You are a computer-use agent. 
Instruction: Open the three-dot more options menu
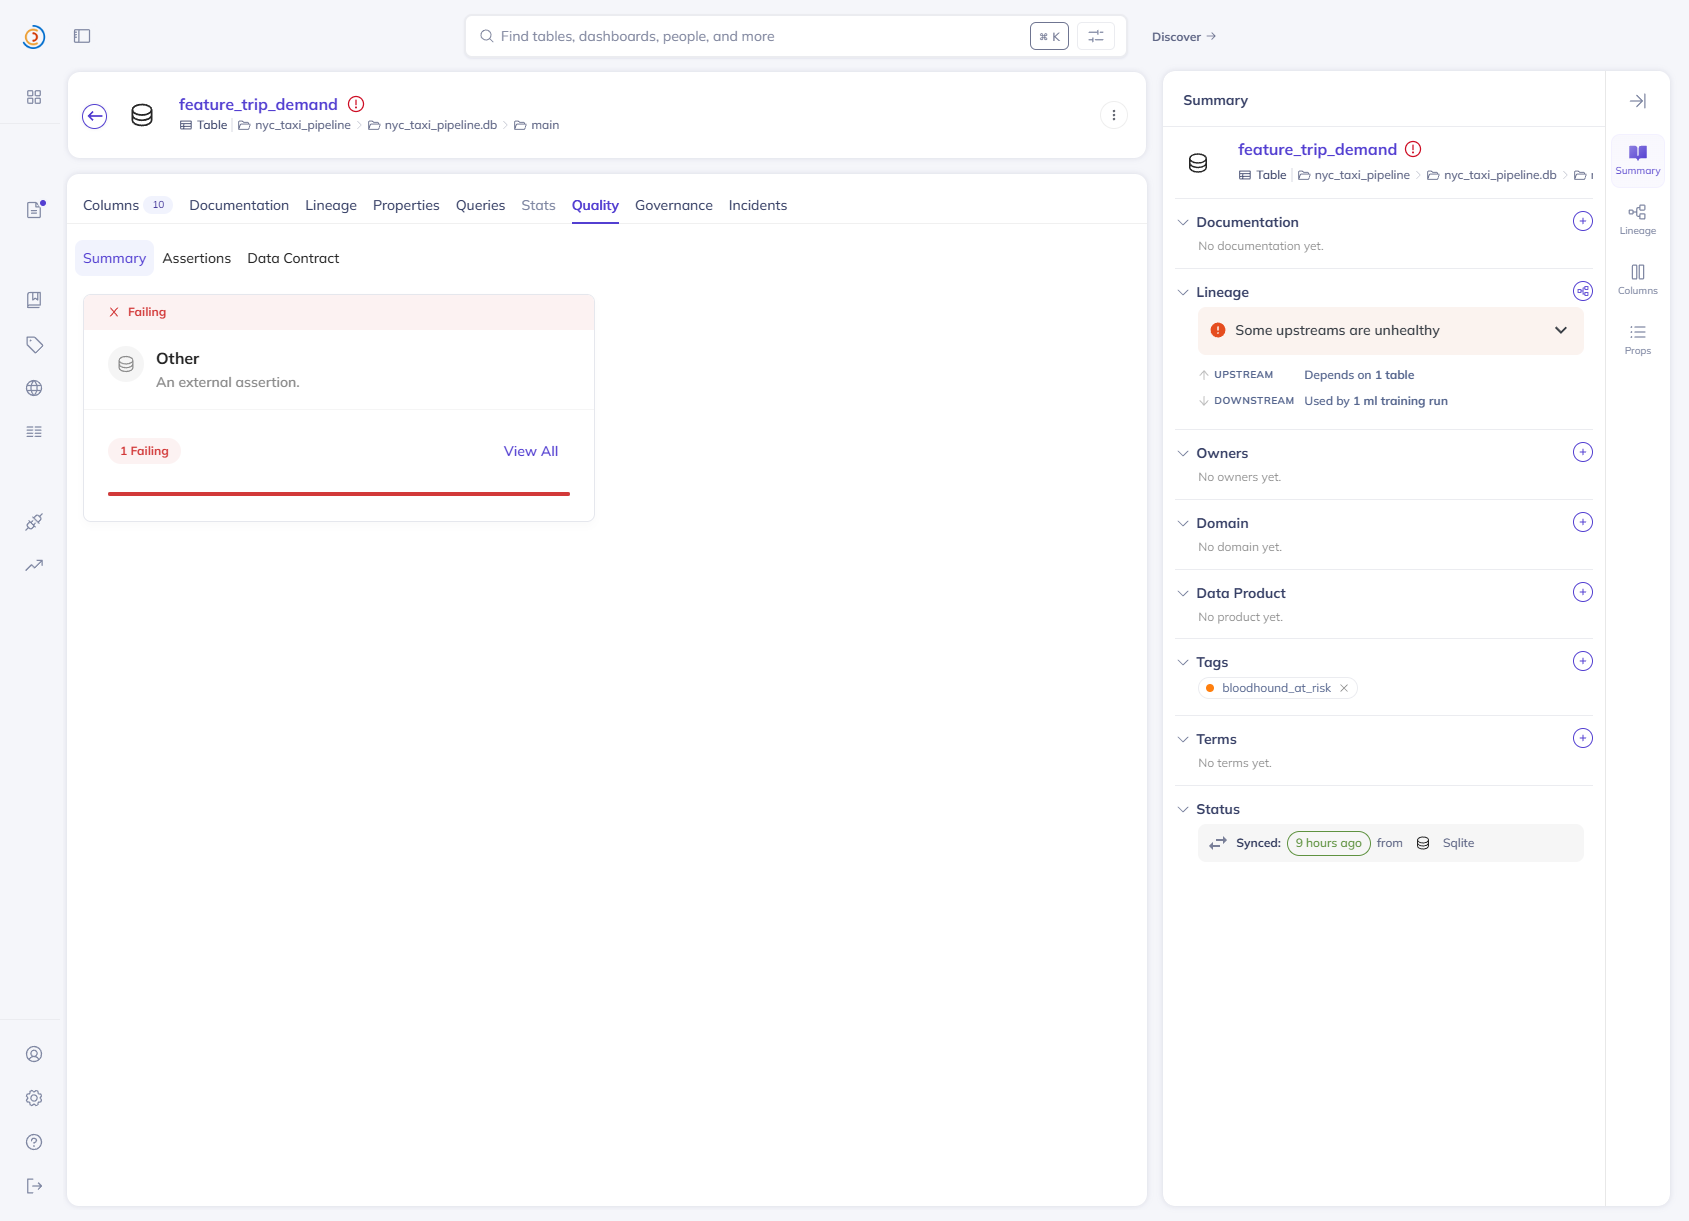coord(1114,115)
